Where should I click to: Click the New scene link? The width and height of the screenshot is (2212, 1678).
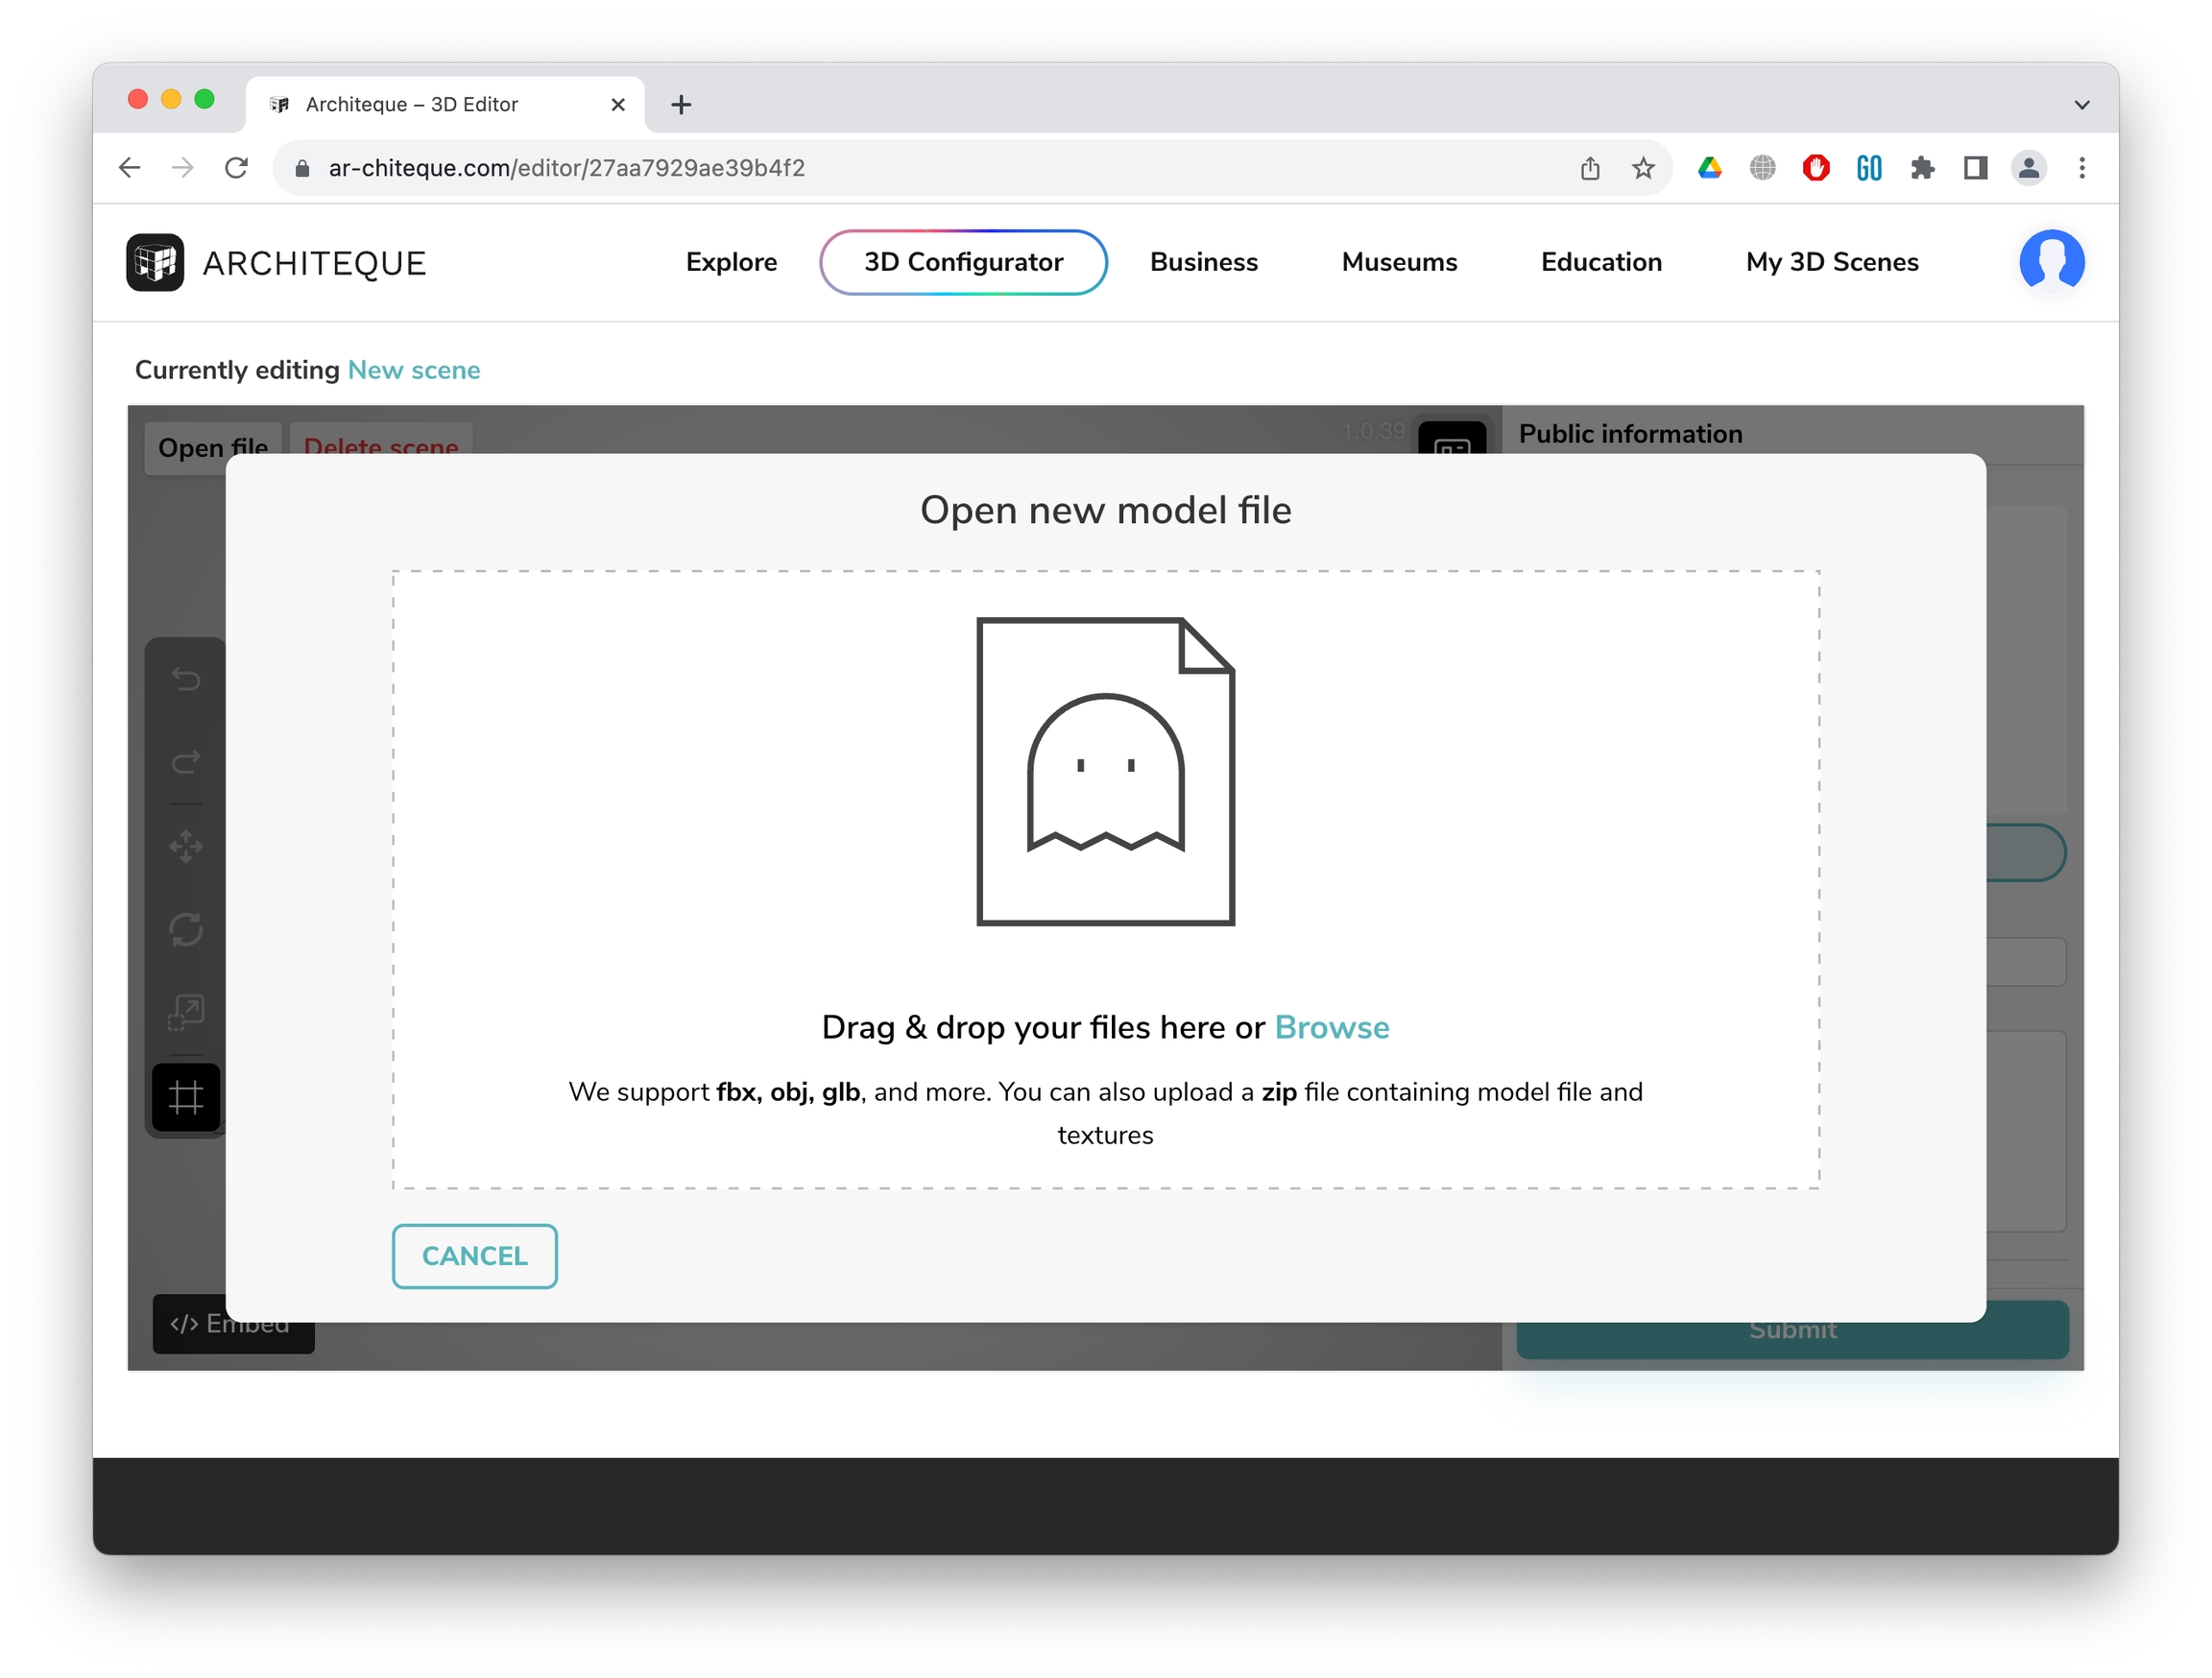[x=413, y=370]
